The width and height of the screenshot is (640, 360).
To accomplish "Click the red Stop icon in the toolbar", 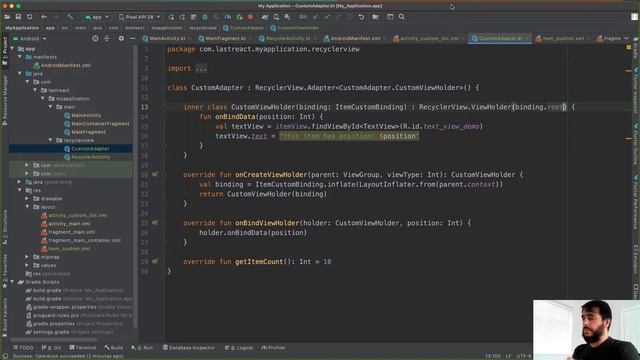I will coord(250,17).
